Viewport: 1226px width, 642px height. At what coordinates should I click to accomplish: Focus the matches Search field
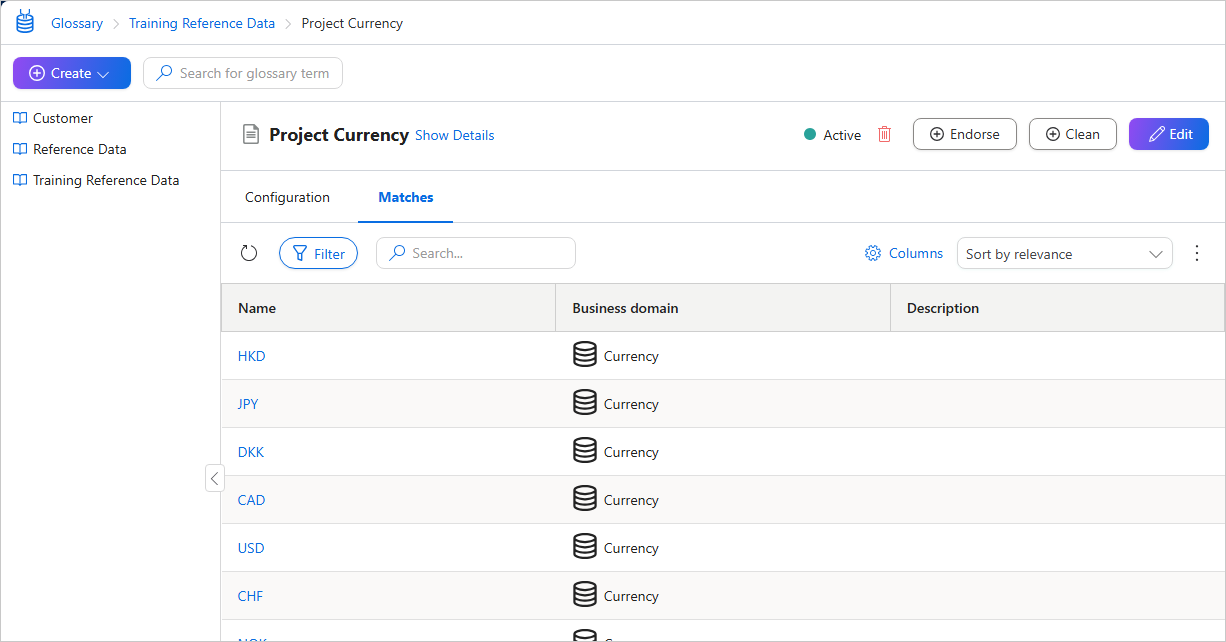coord(476,253)
